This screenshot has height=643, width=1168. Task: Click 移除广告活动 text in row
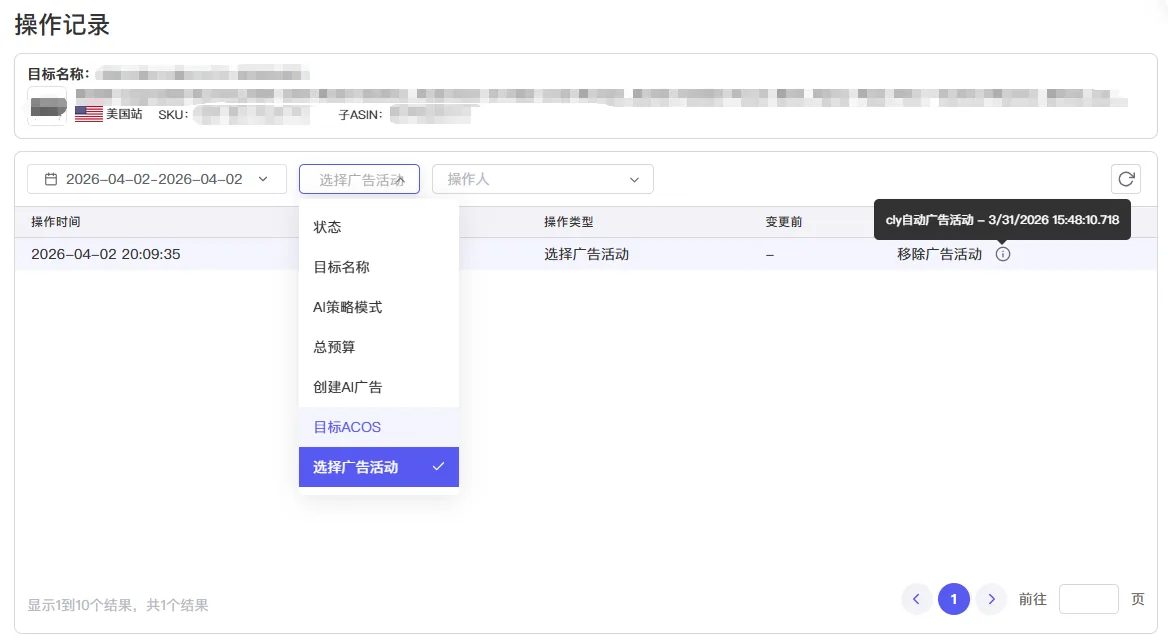939,254
